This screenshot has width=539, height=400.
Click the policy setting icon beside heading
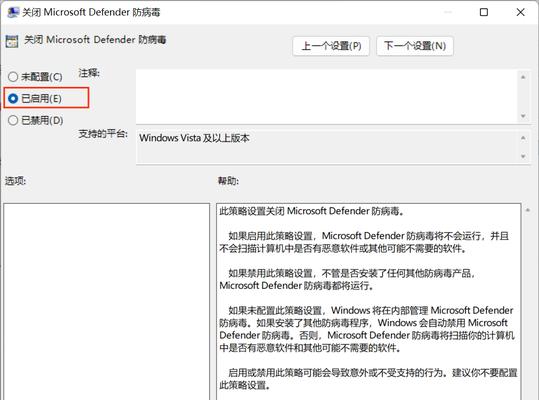pos(12,41)
